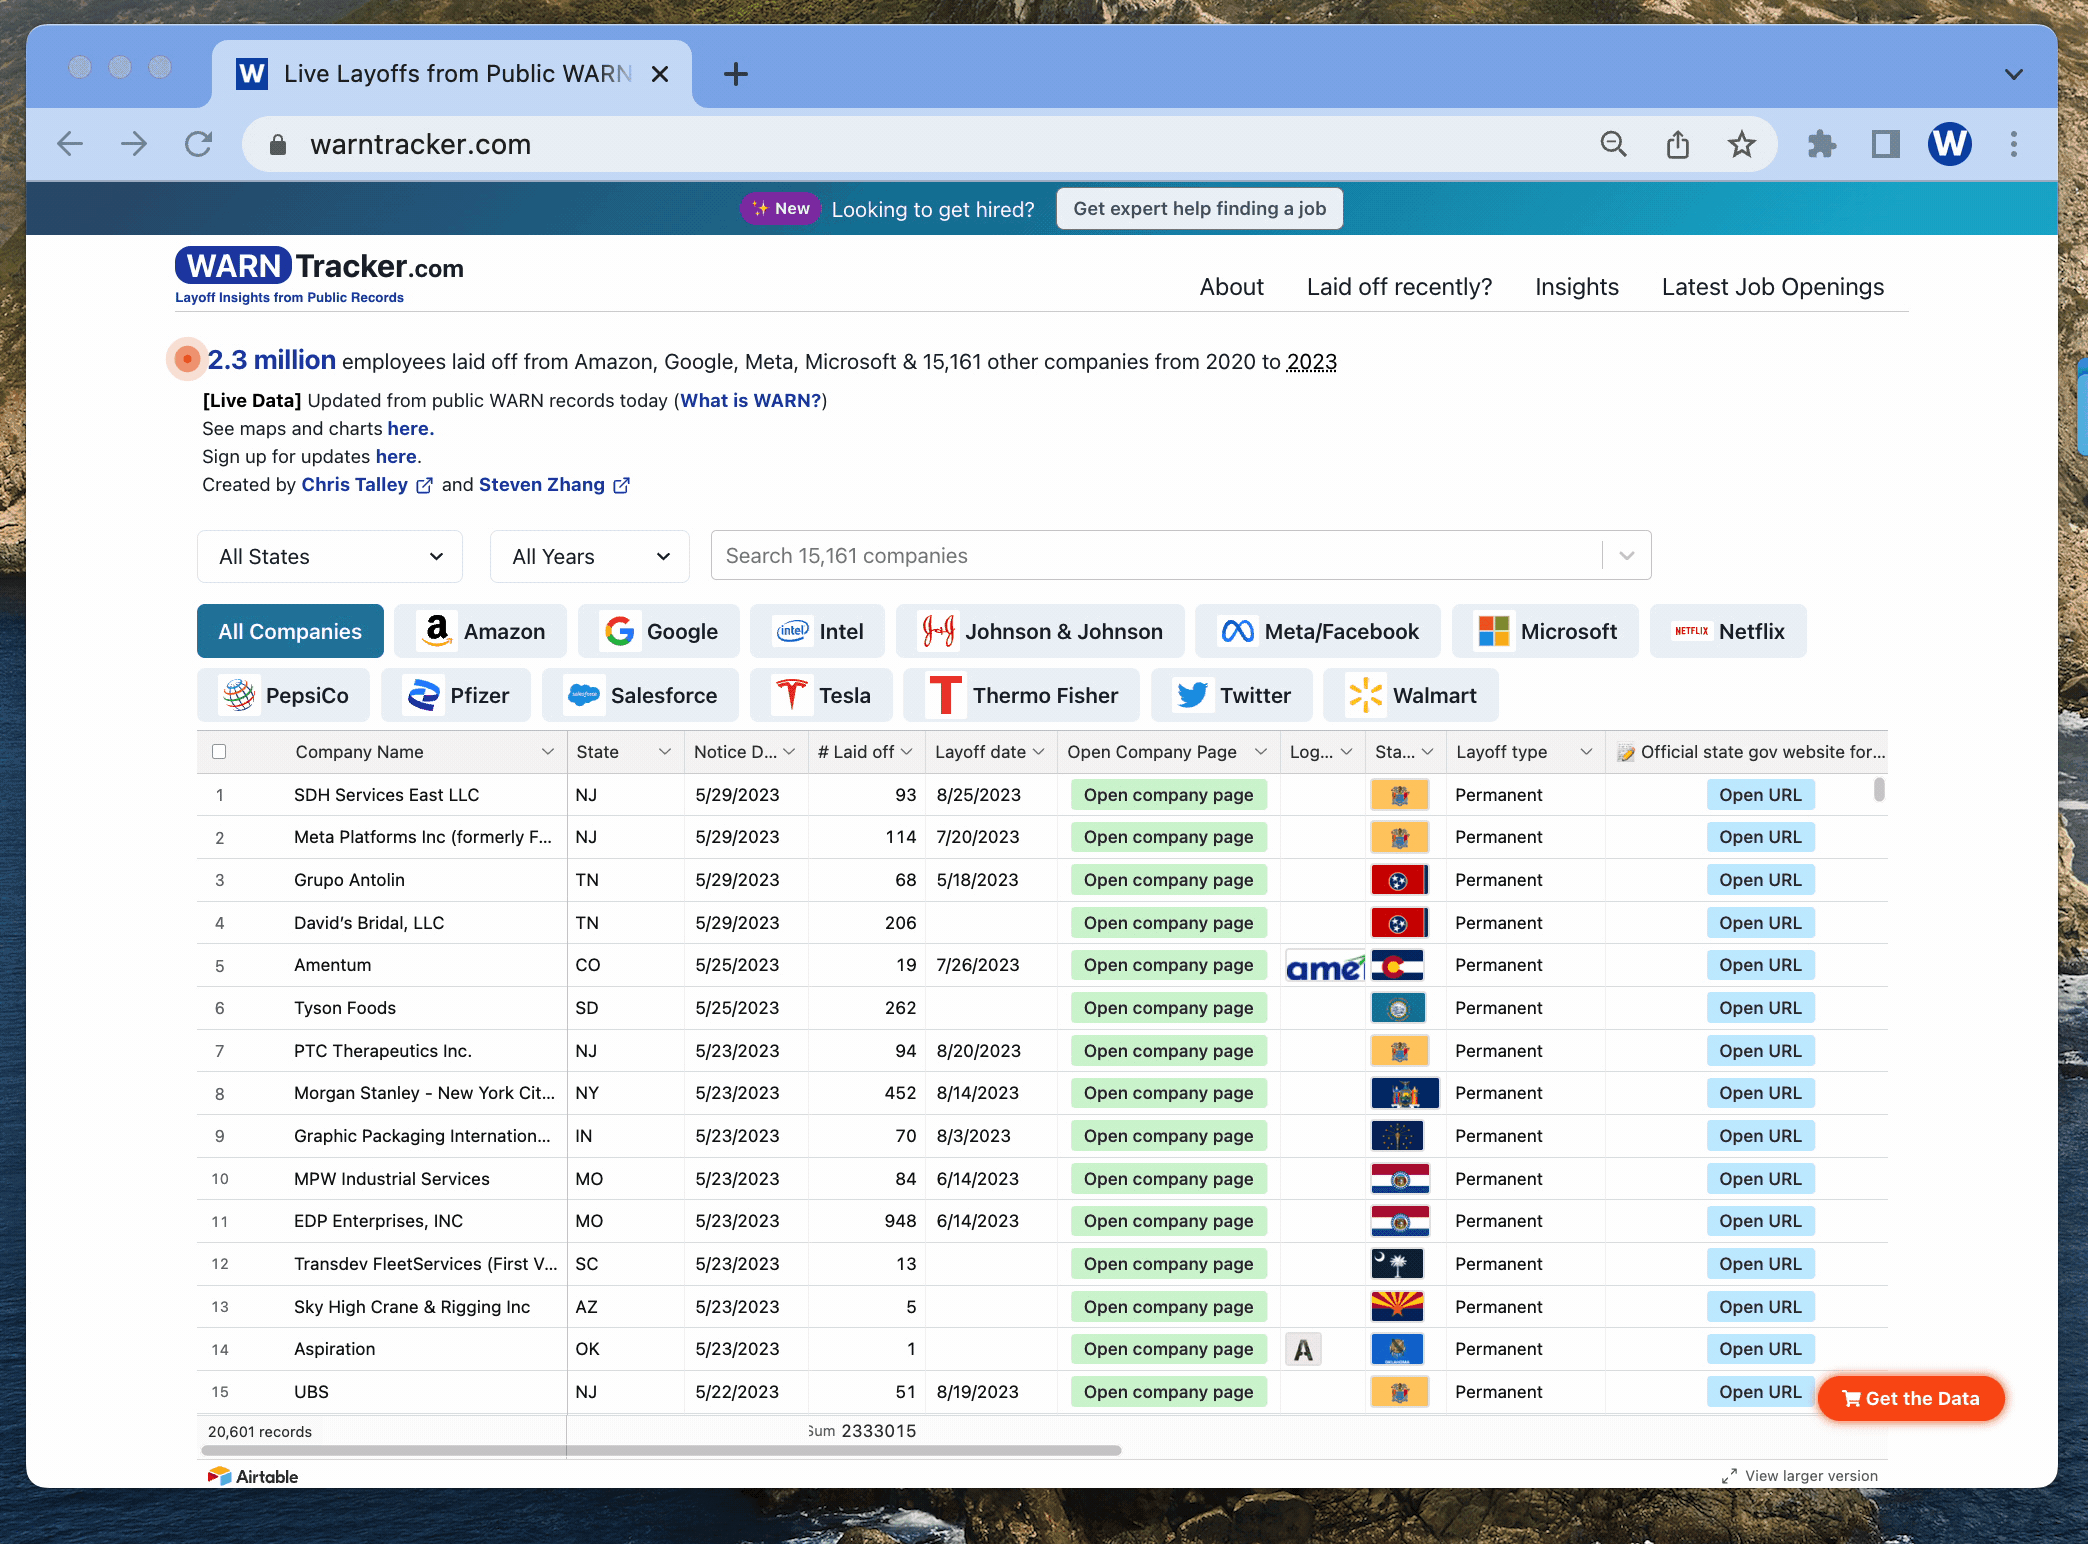Click the Amentum company logo thumbnail
This screenshot has width=2088, height=1544.
click(x=1324, y=966)
